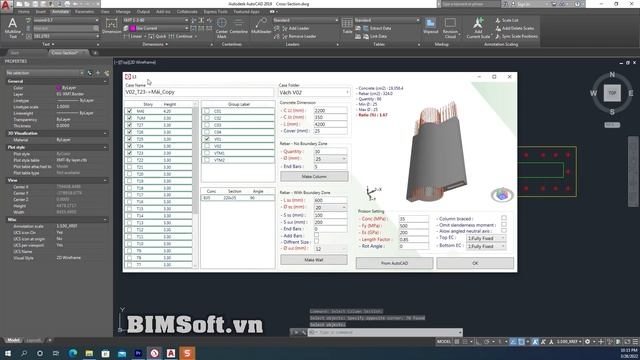Open the Manage ribbon tab
640x360 pixels.
click(x=123, y=12)
